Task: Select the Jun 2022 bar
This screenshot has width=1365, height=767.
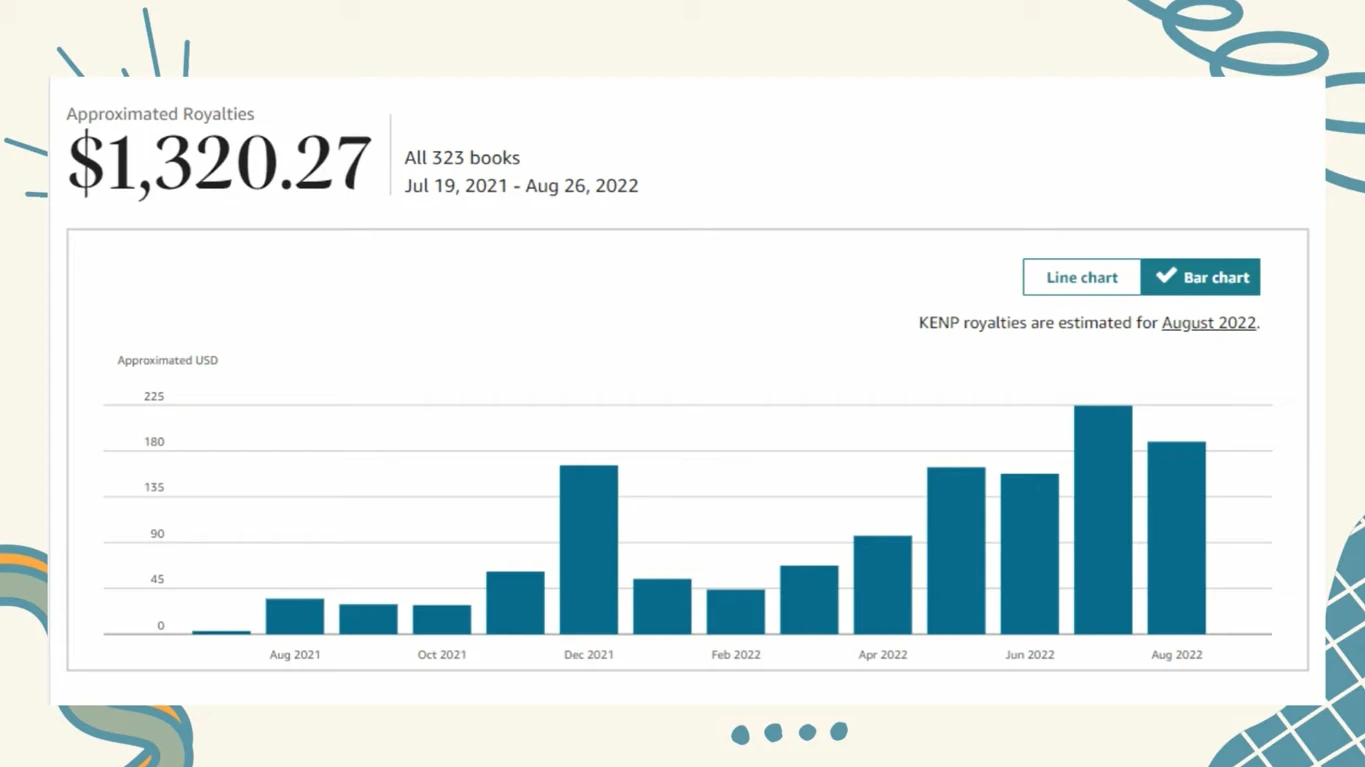Action: point(1029,554)
